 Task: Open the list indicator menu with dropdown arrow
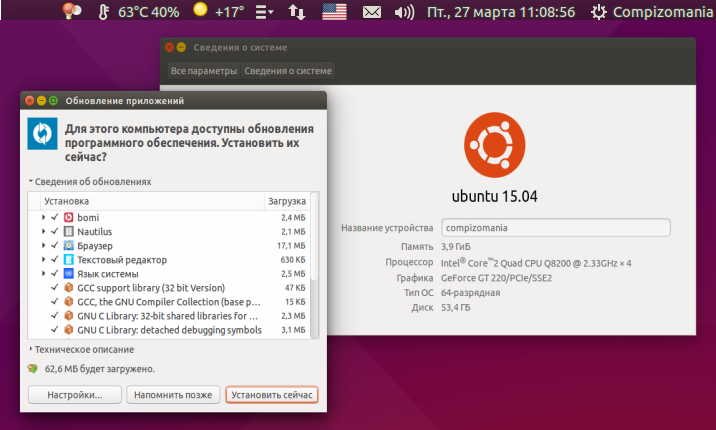264,12
